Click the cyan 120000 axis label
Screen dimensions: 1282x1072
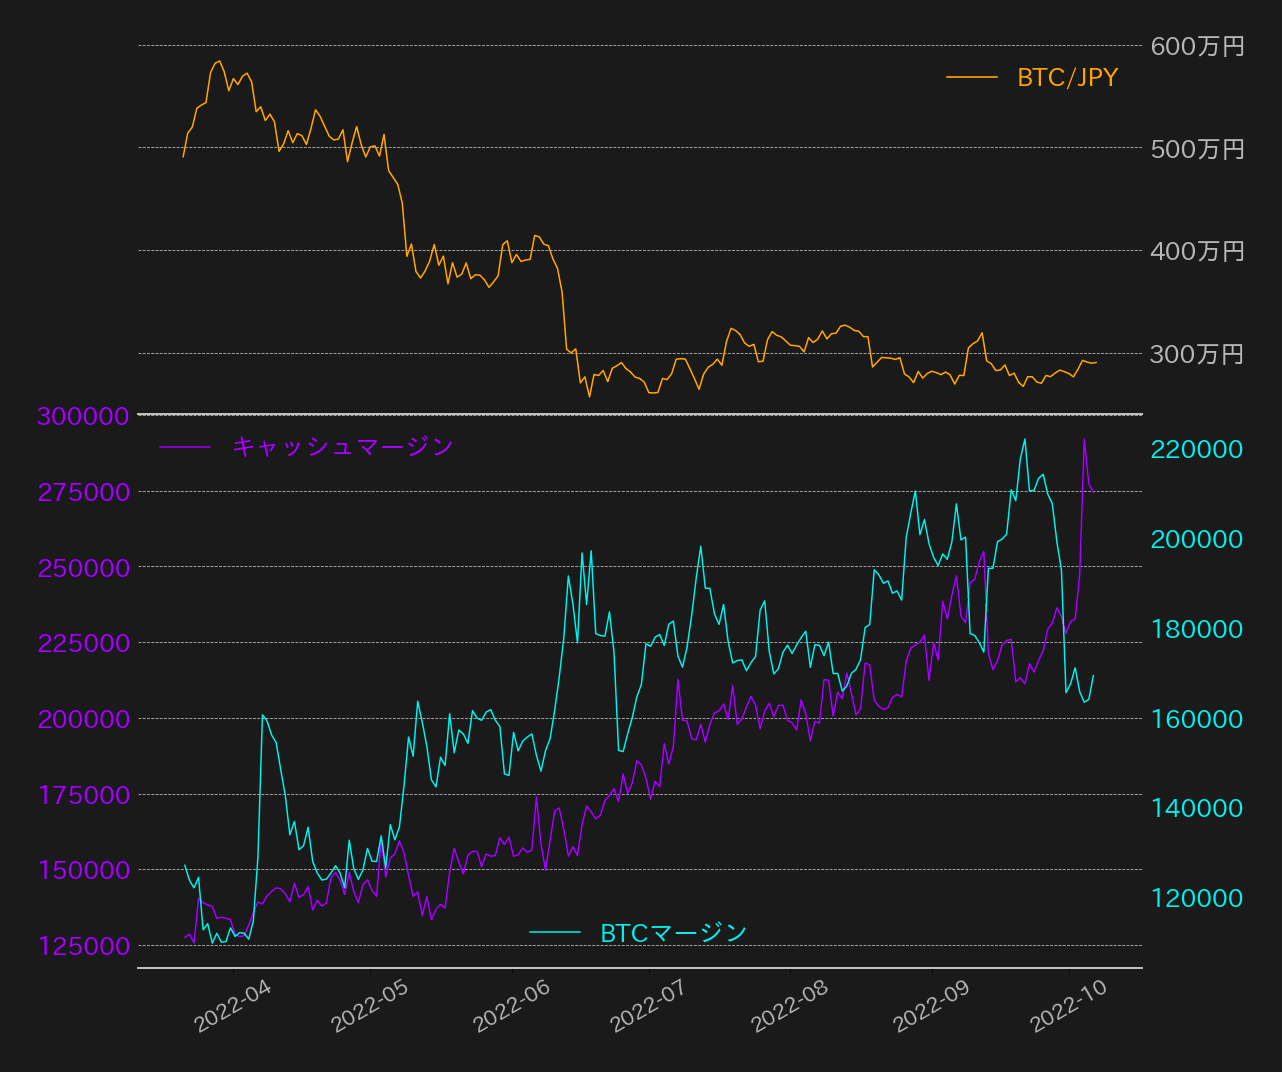(1197, 898)
